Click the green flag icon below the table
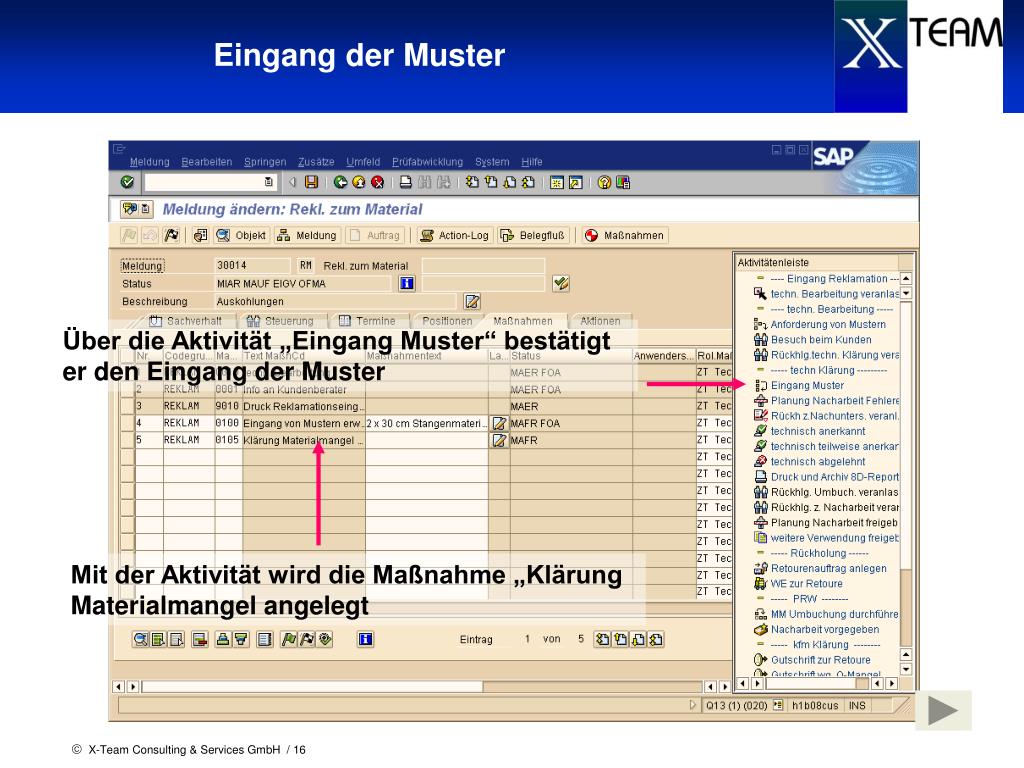This screenshot has width=1024, height=768. click(x=288, y=639)
